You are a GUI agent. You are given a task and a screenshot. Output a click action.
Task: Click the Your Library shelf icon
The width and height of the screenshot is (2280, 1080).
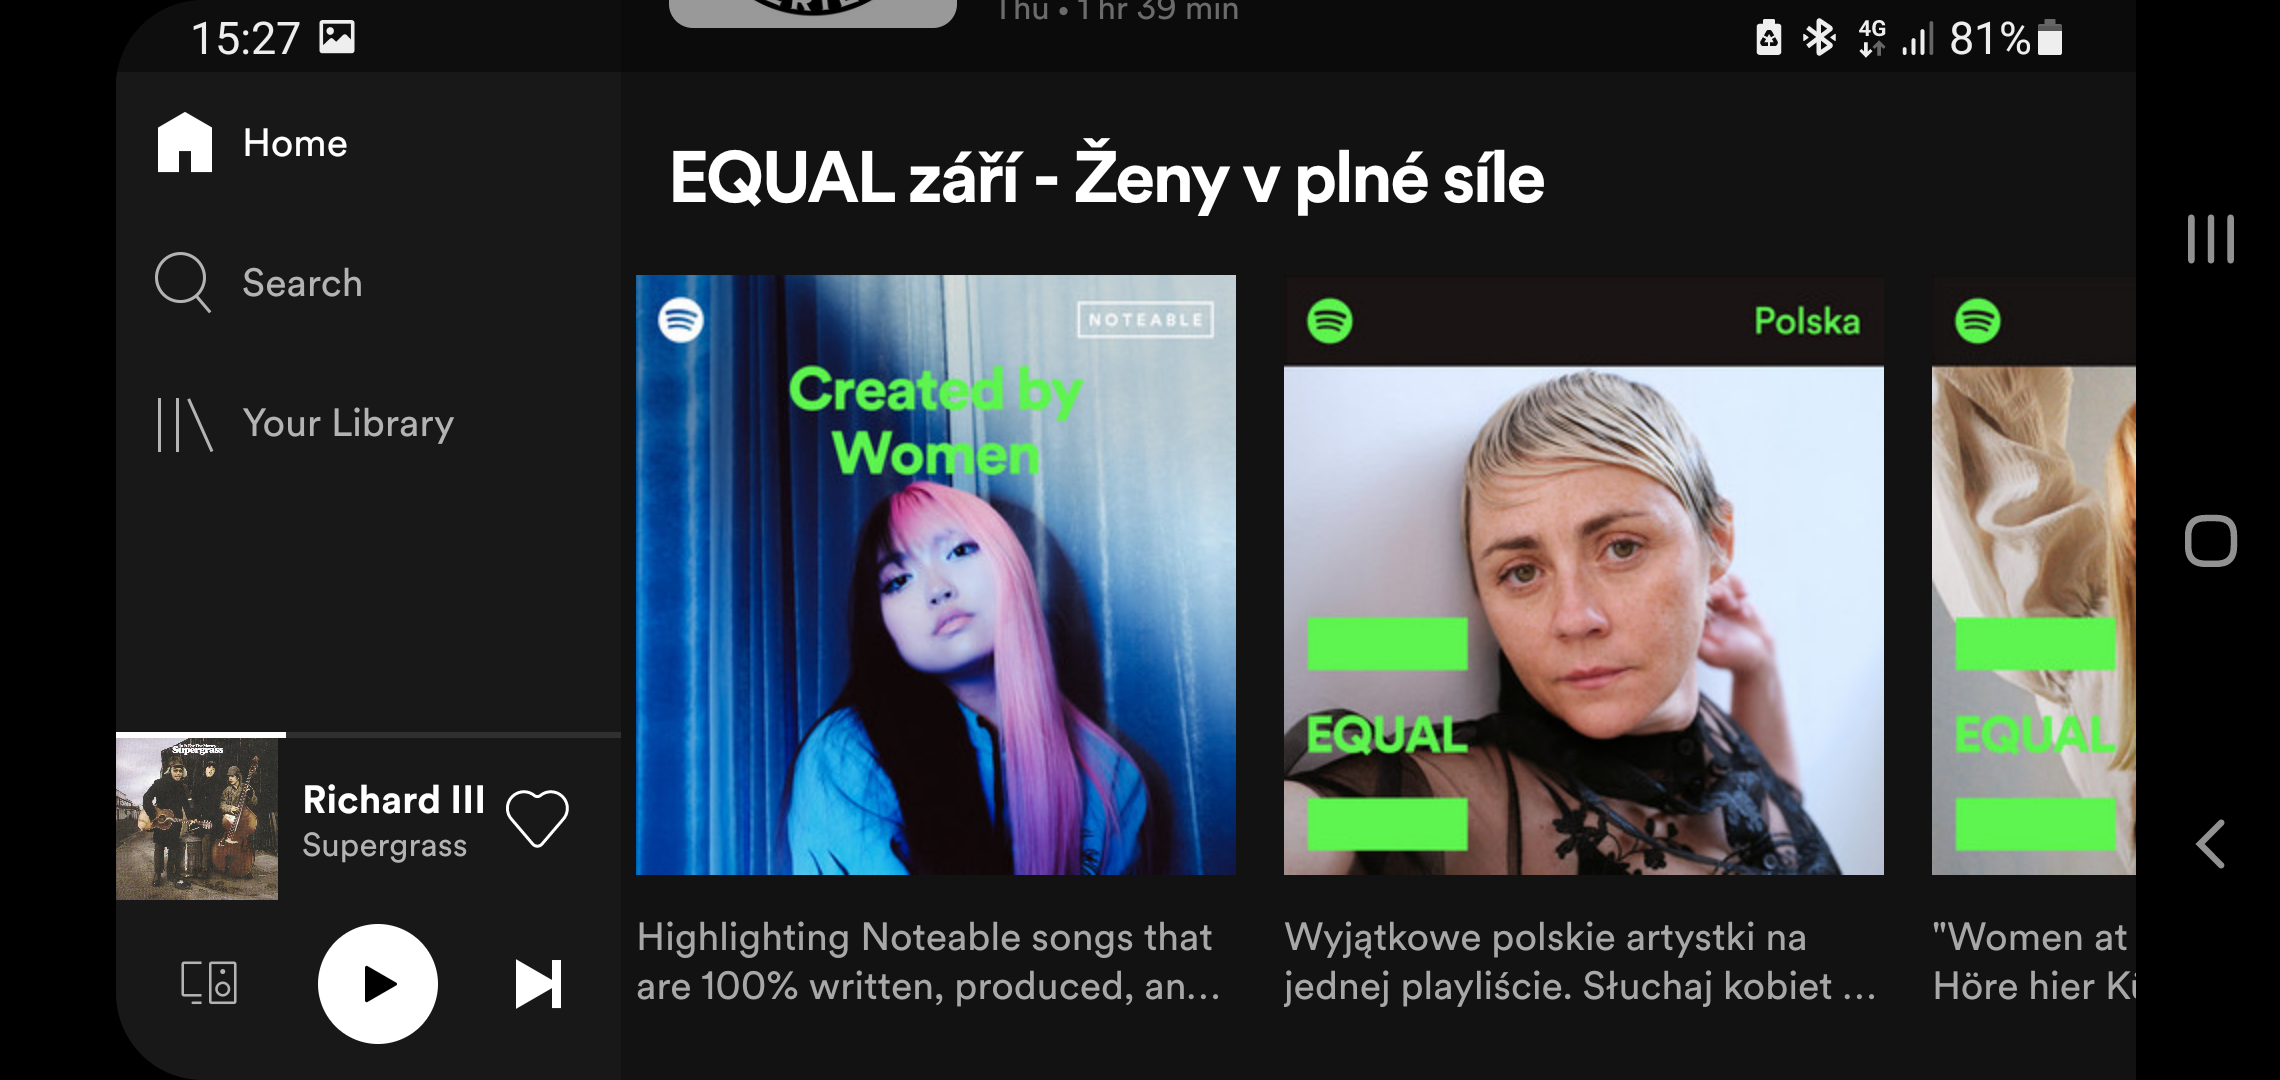click(184, 424)
